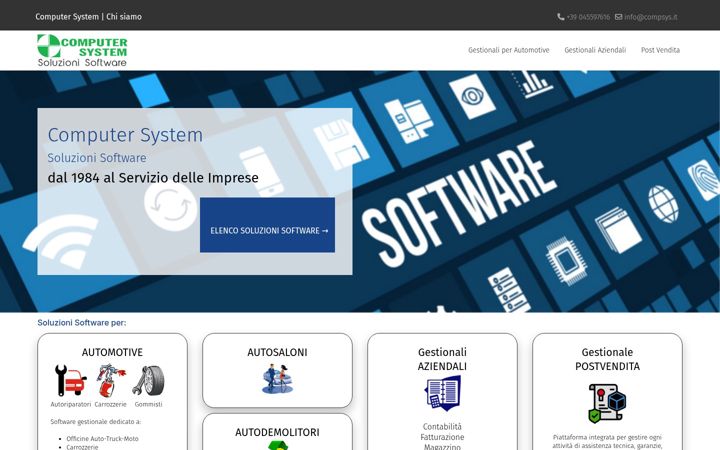Viewport: 720px width, 450px height.
Task: Open Gestionale POSTVENDITA card heading
Action: tap(607, 359)
